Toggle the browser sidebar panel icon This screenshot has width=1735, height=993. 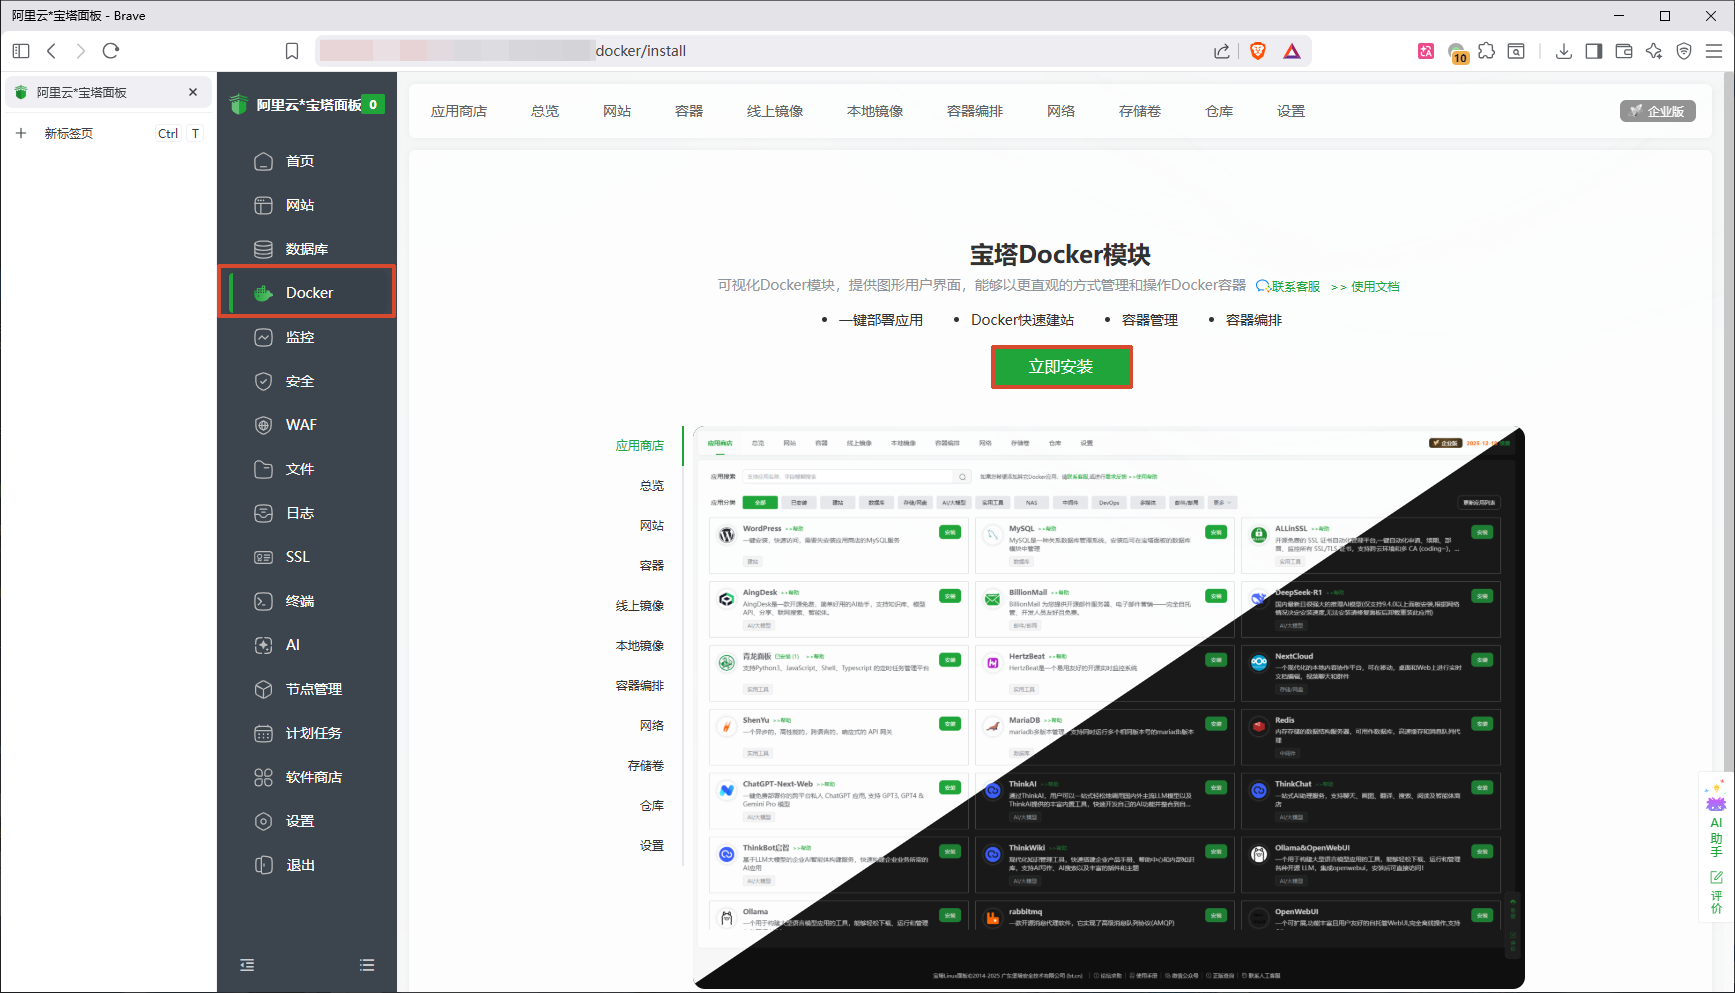[x=1594, y=51]
